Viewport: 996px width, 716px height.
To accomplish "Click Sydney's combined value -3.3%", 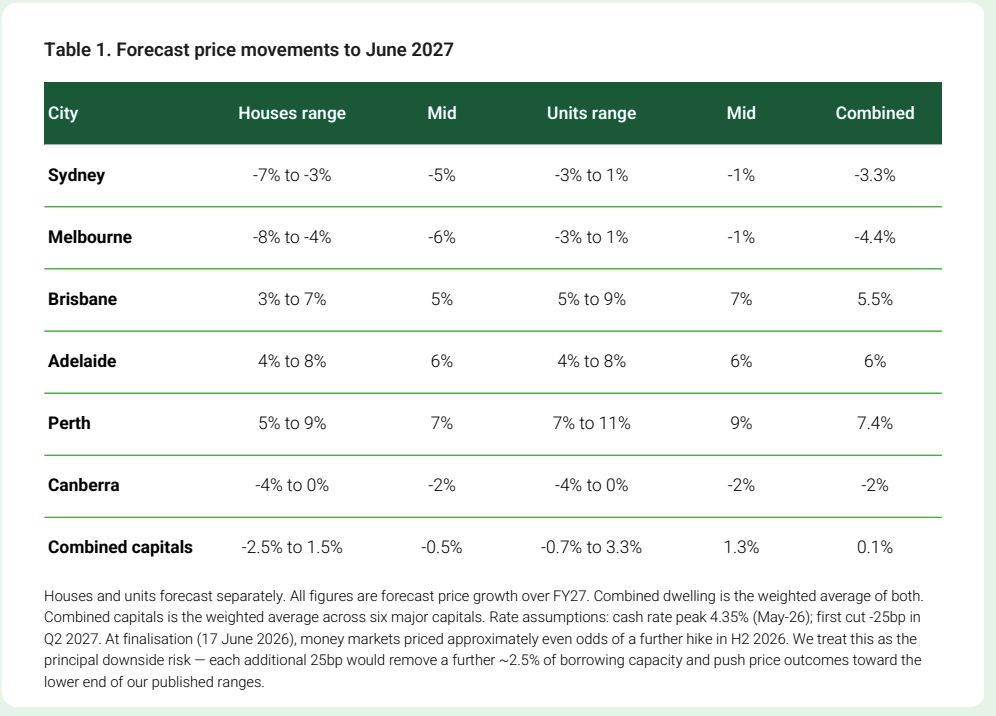I will pyautogui.click(x=875, y=175).
